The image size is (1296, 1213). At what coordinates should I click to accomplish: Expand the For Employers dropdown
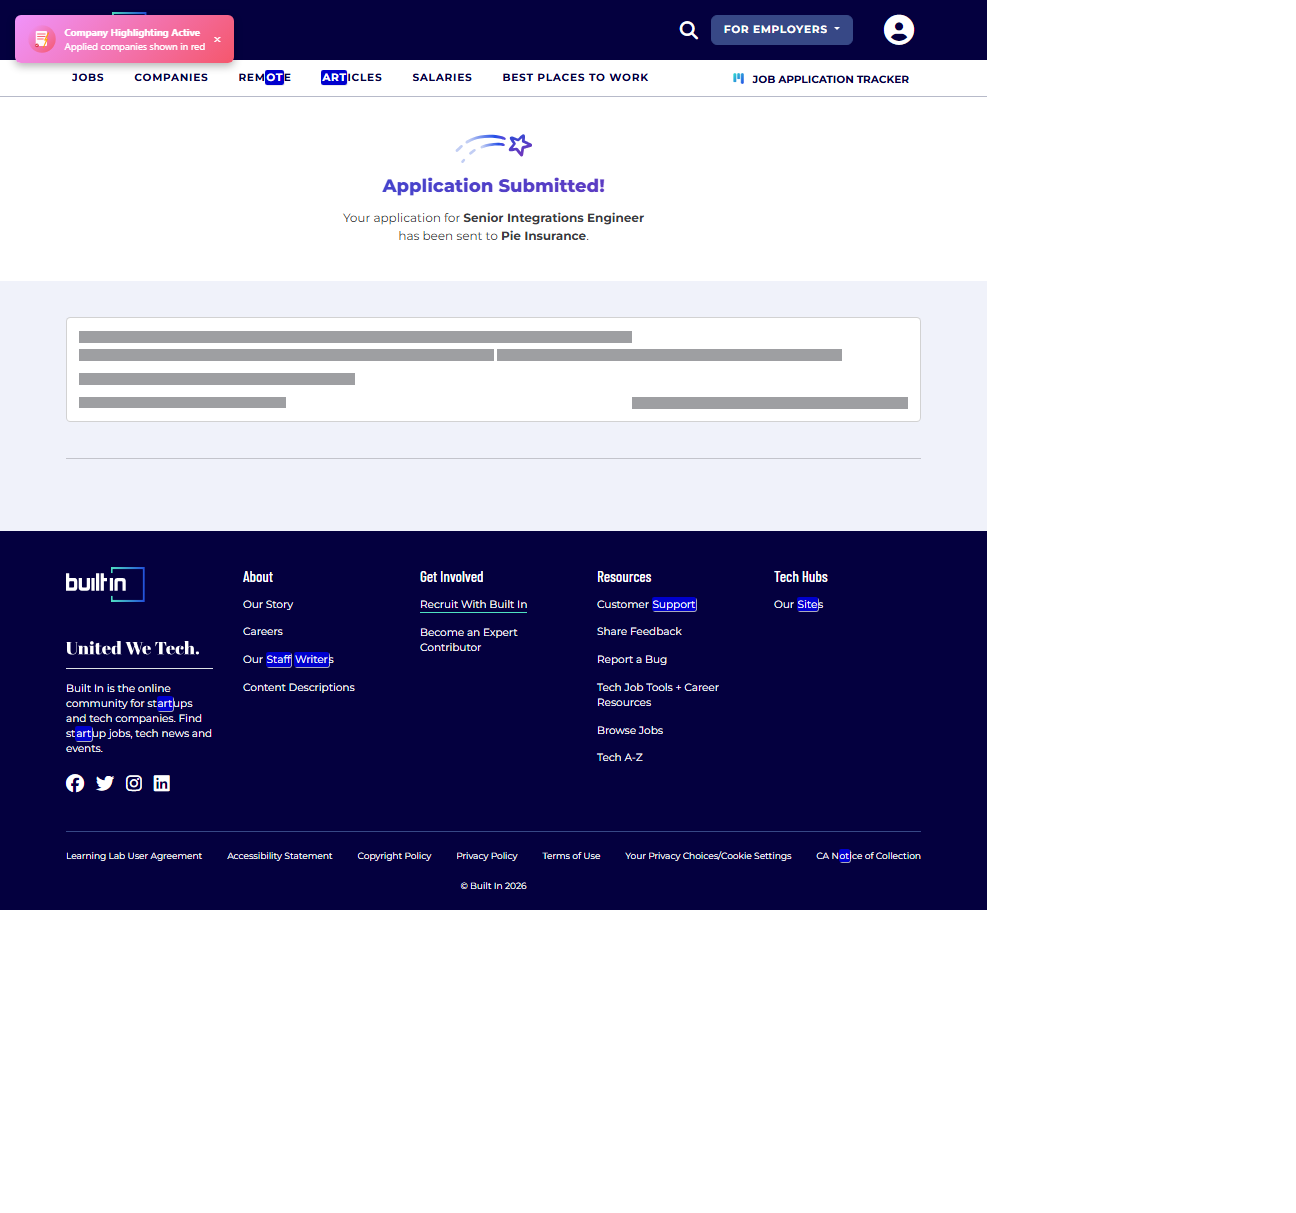coord(781,30)
